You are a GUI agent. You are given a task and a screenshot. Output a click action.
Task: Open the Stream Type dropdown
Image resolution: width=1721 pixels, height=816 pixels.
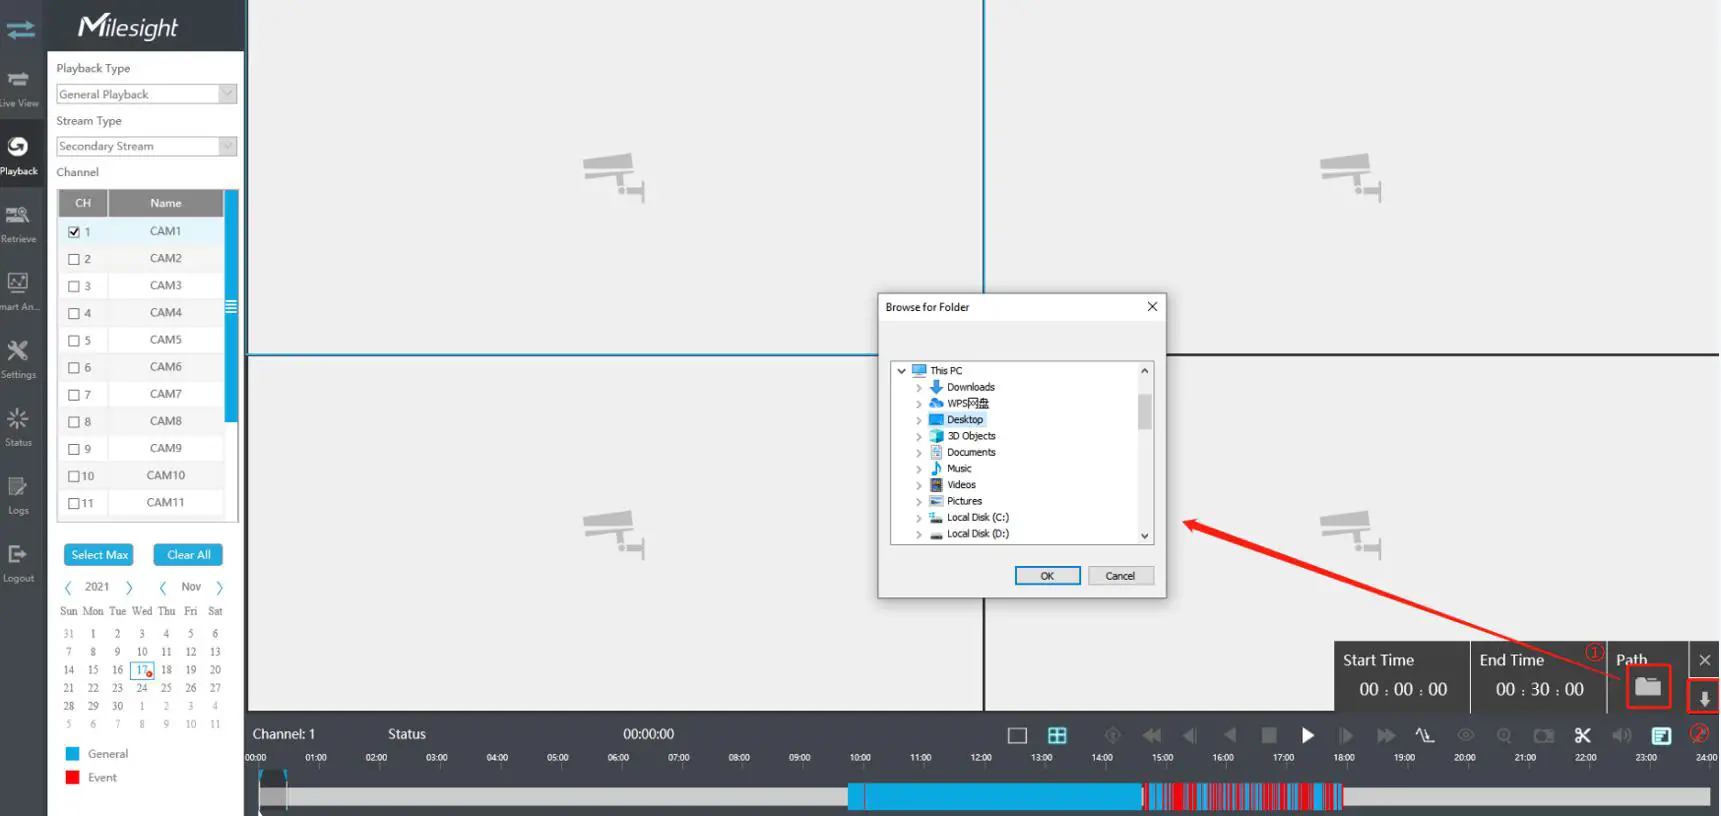point(146,146)
